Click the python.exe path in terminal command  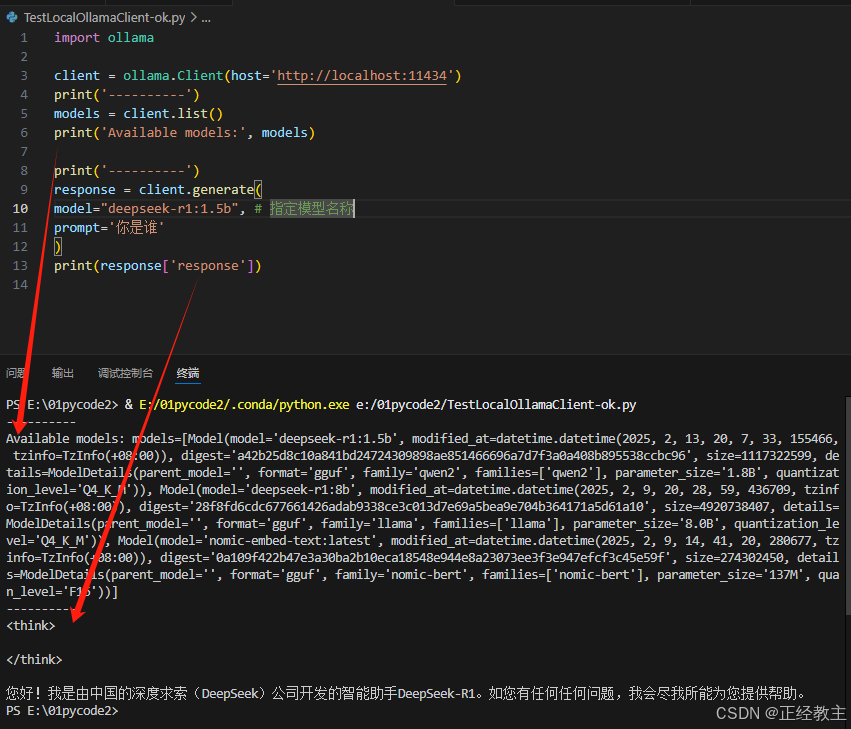pyautogui.click(x=244, y=404)
